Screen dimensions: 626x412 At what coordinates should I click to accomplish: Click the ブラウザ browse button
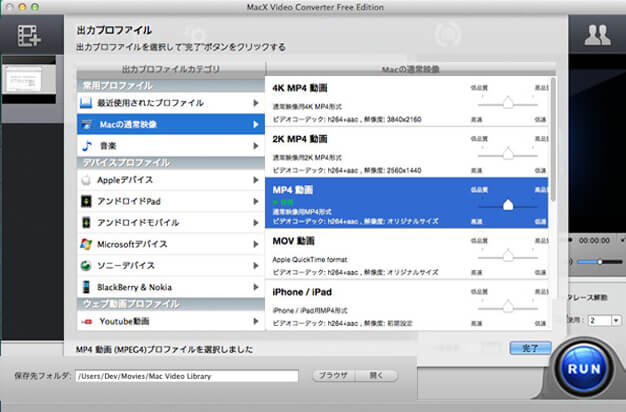(334, 376)
